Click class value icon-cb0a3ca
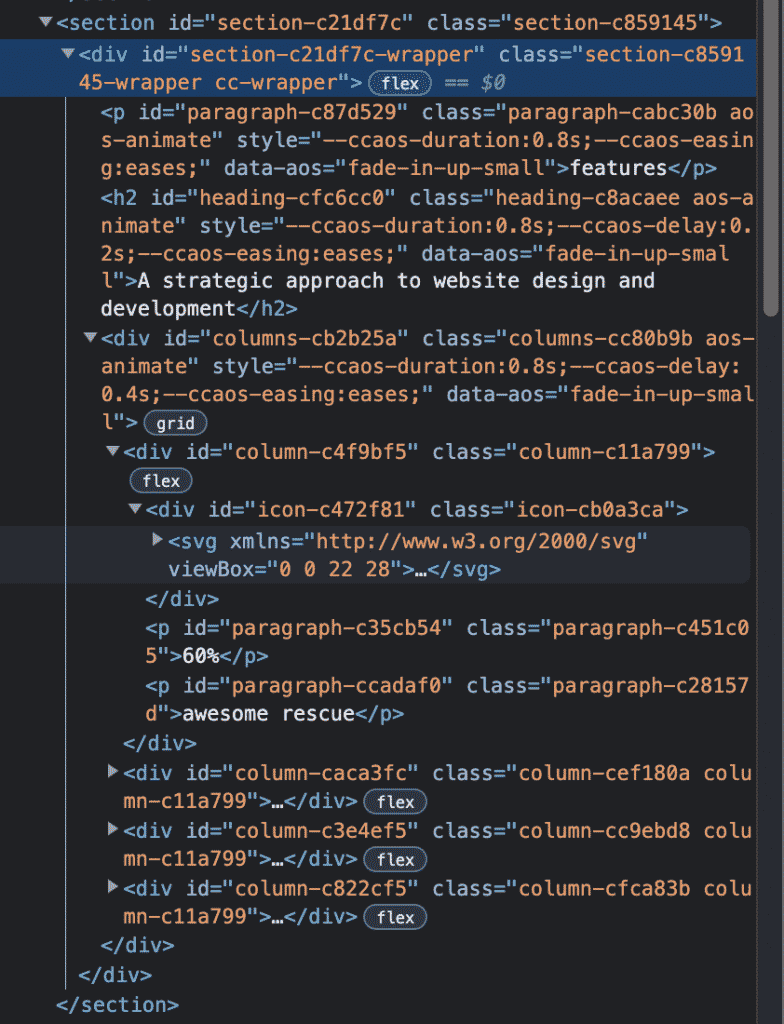 coord(590,509)
